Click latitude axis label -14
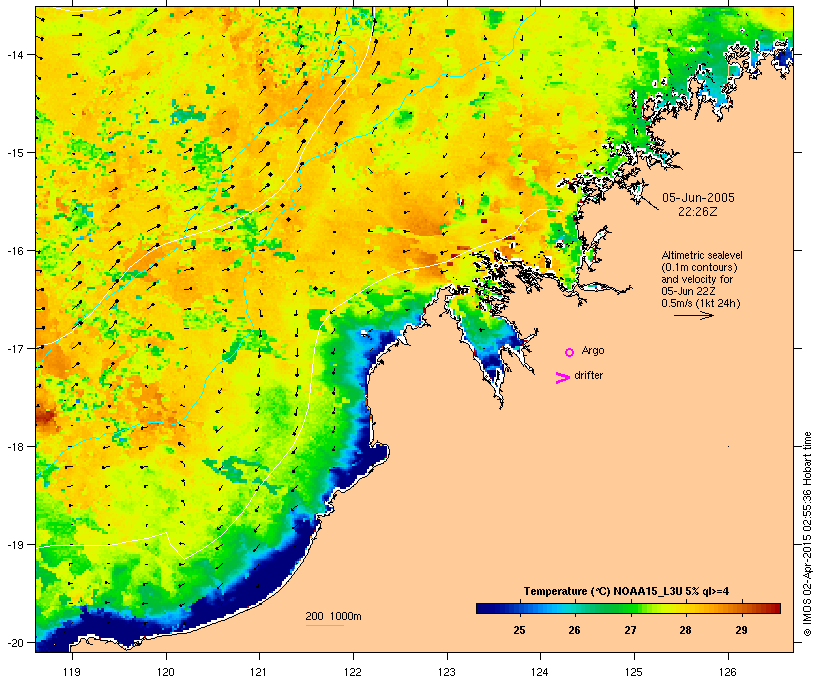 click(x=14, y=54)
